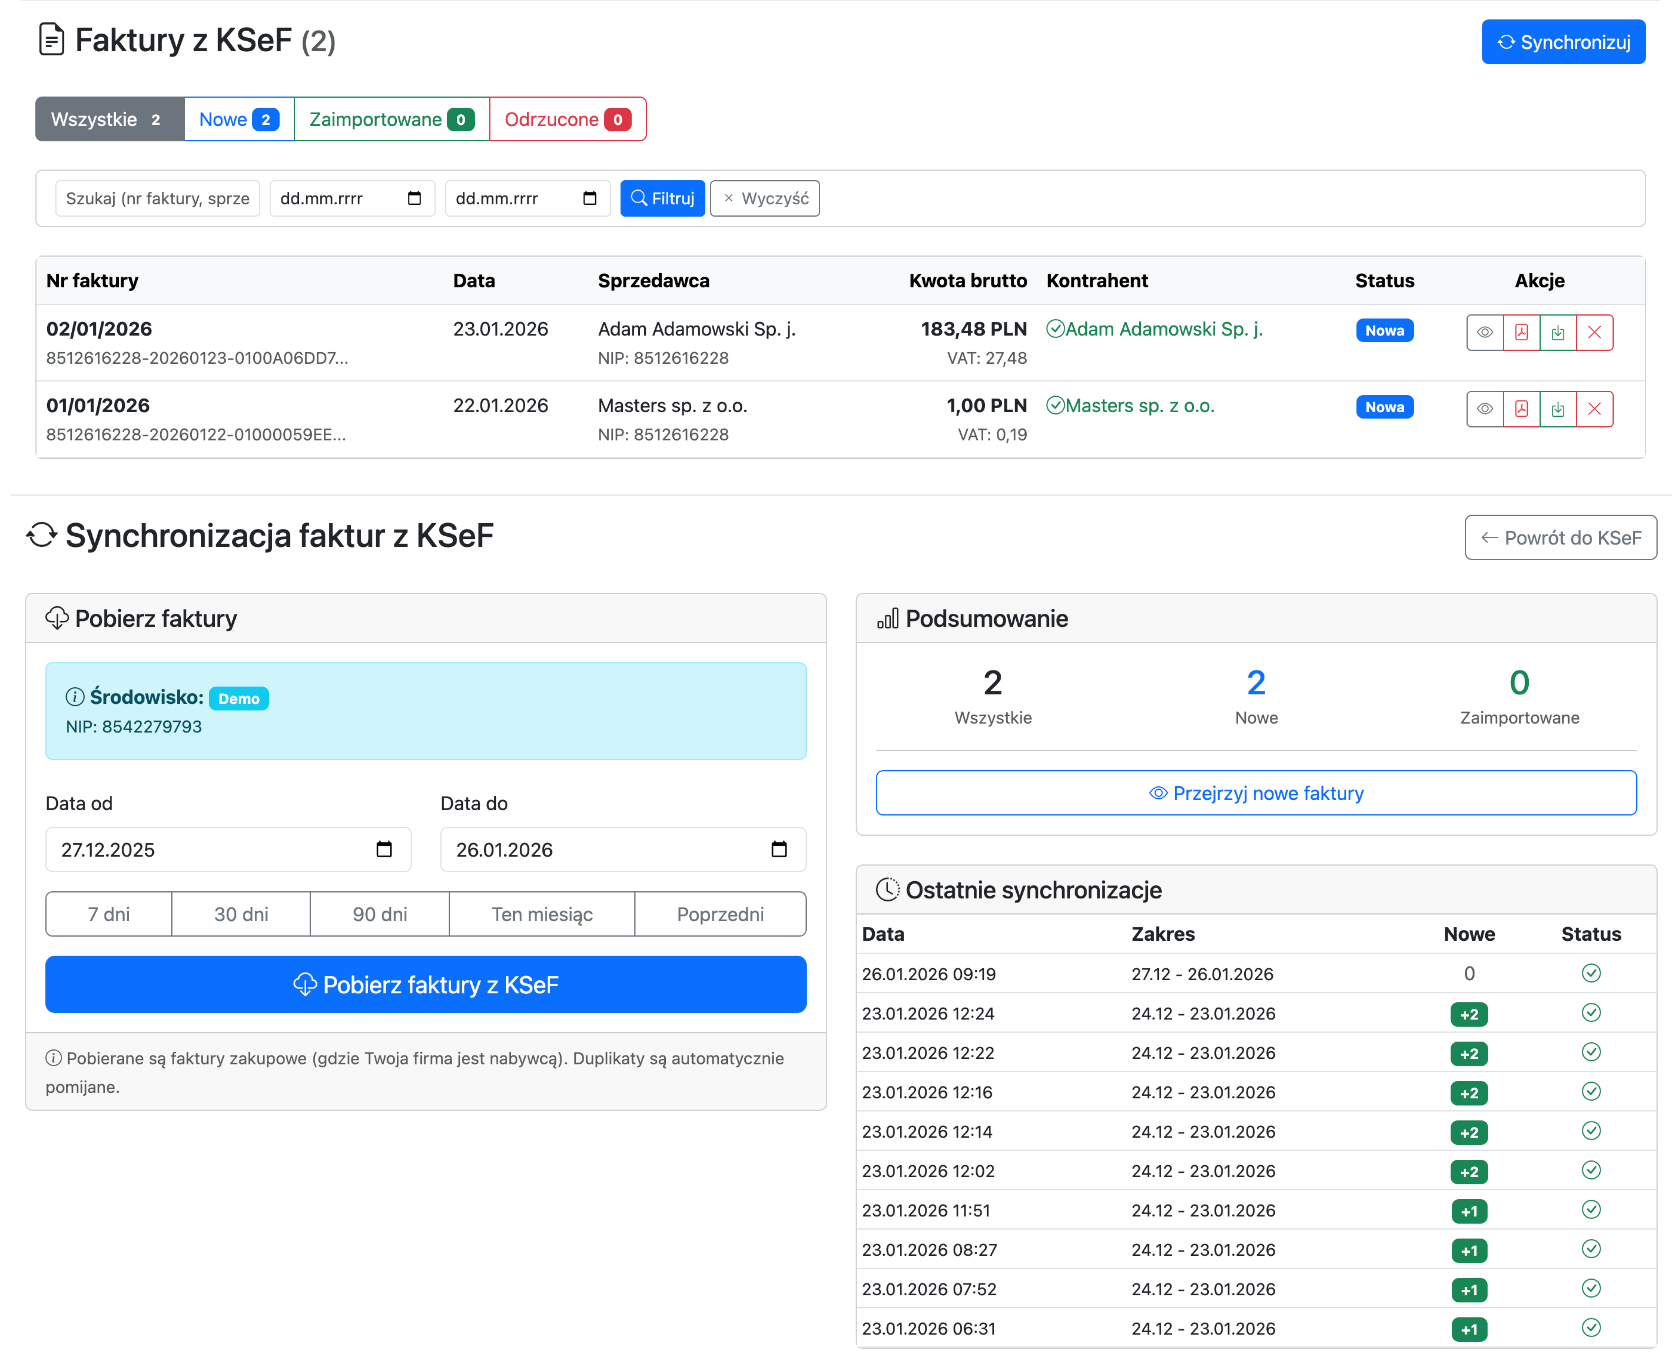Download invoices with Pobierz faktury z KSeF
This screenshot has width=1672, height=1355.
coord(426,985)
